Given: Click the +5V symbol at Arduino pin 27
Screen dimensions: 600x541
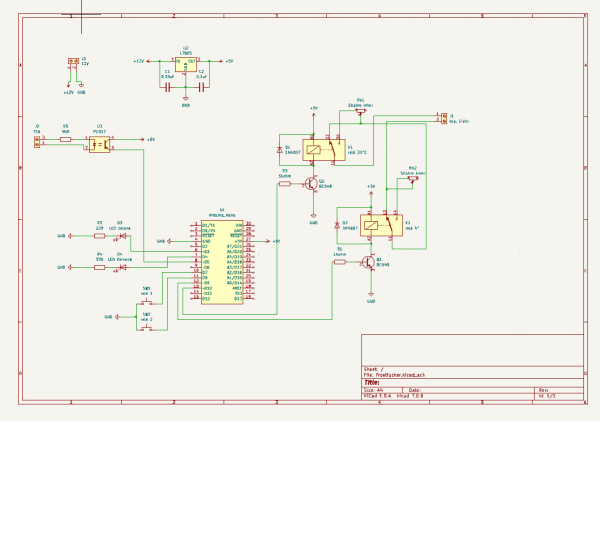Looking at the screenshot, I should pos(268,241).
